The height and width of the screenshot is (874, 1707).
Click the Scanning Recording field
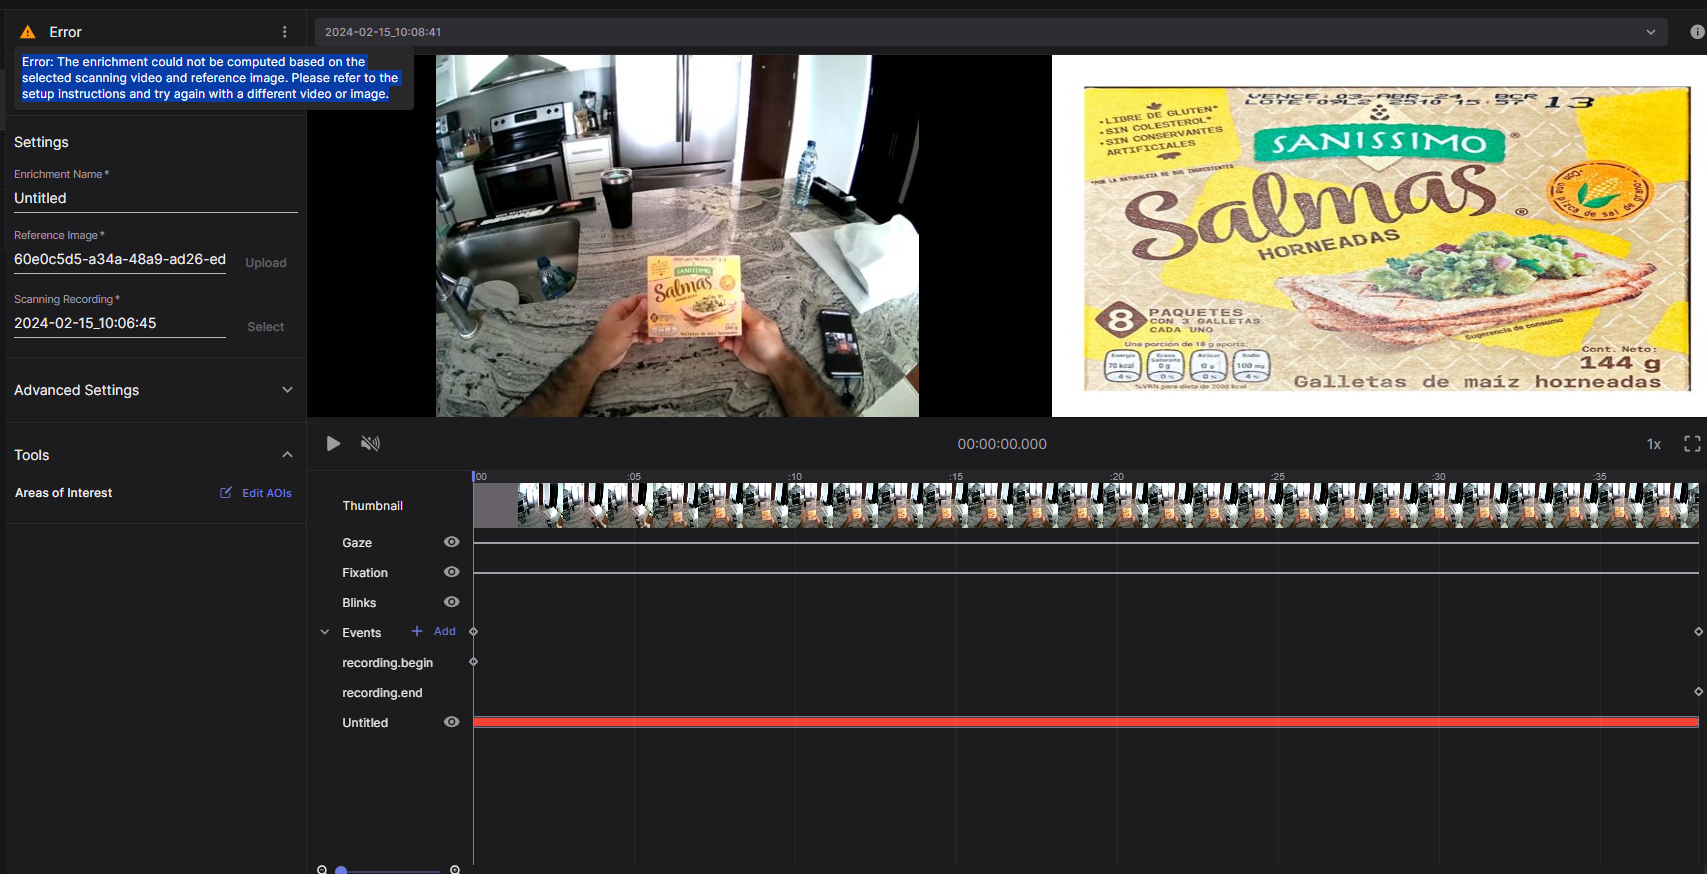(120, 323)
